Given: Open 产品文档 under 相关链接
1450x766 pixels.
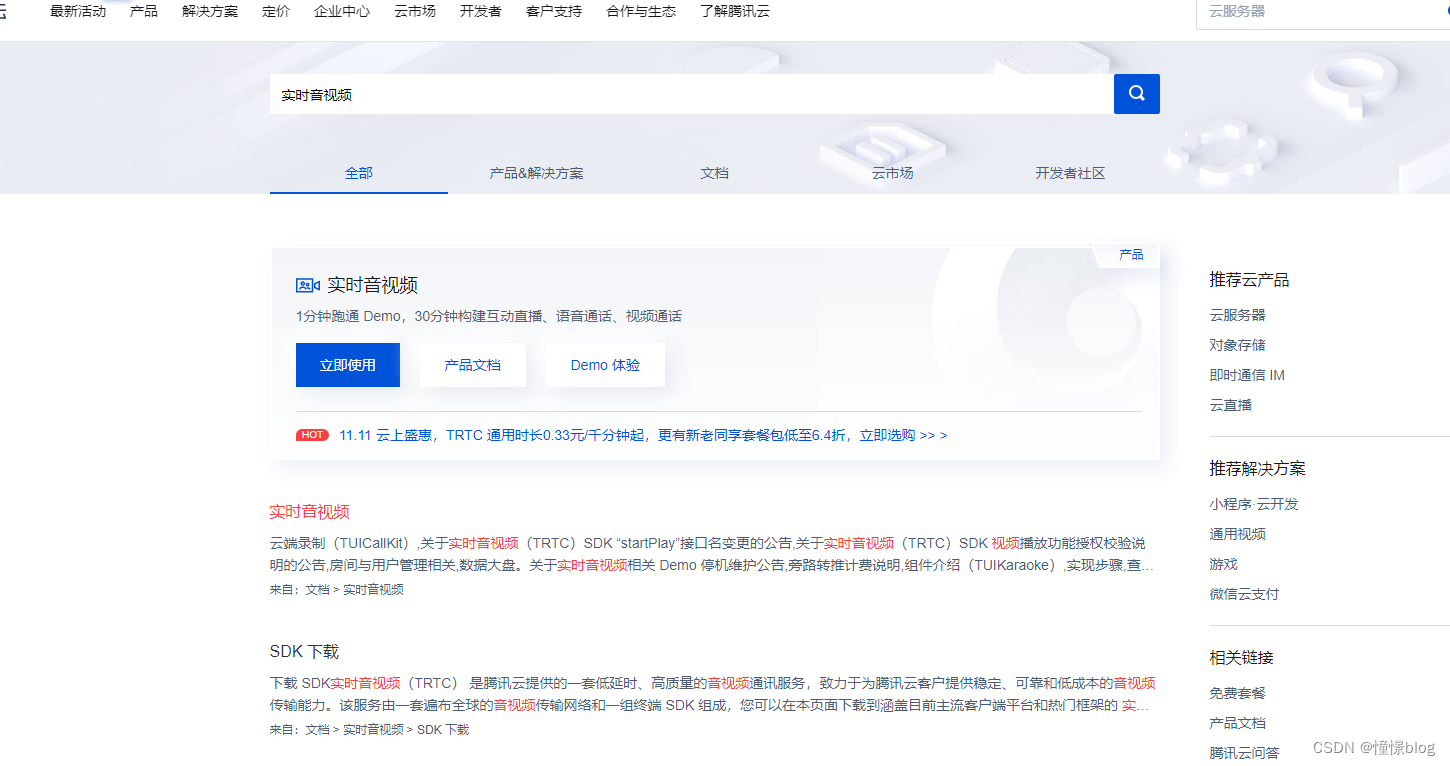Looking at the screenshot, I should point(1237,723).
